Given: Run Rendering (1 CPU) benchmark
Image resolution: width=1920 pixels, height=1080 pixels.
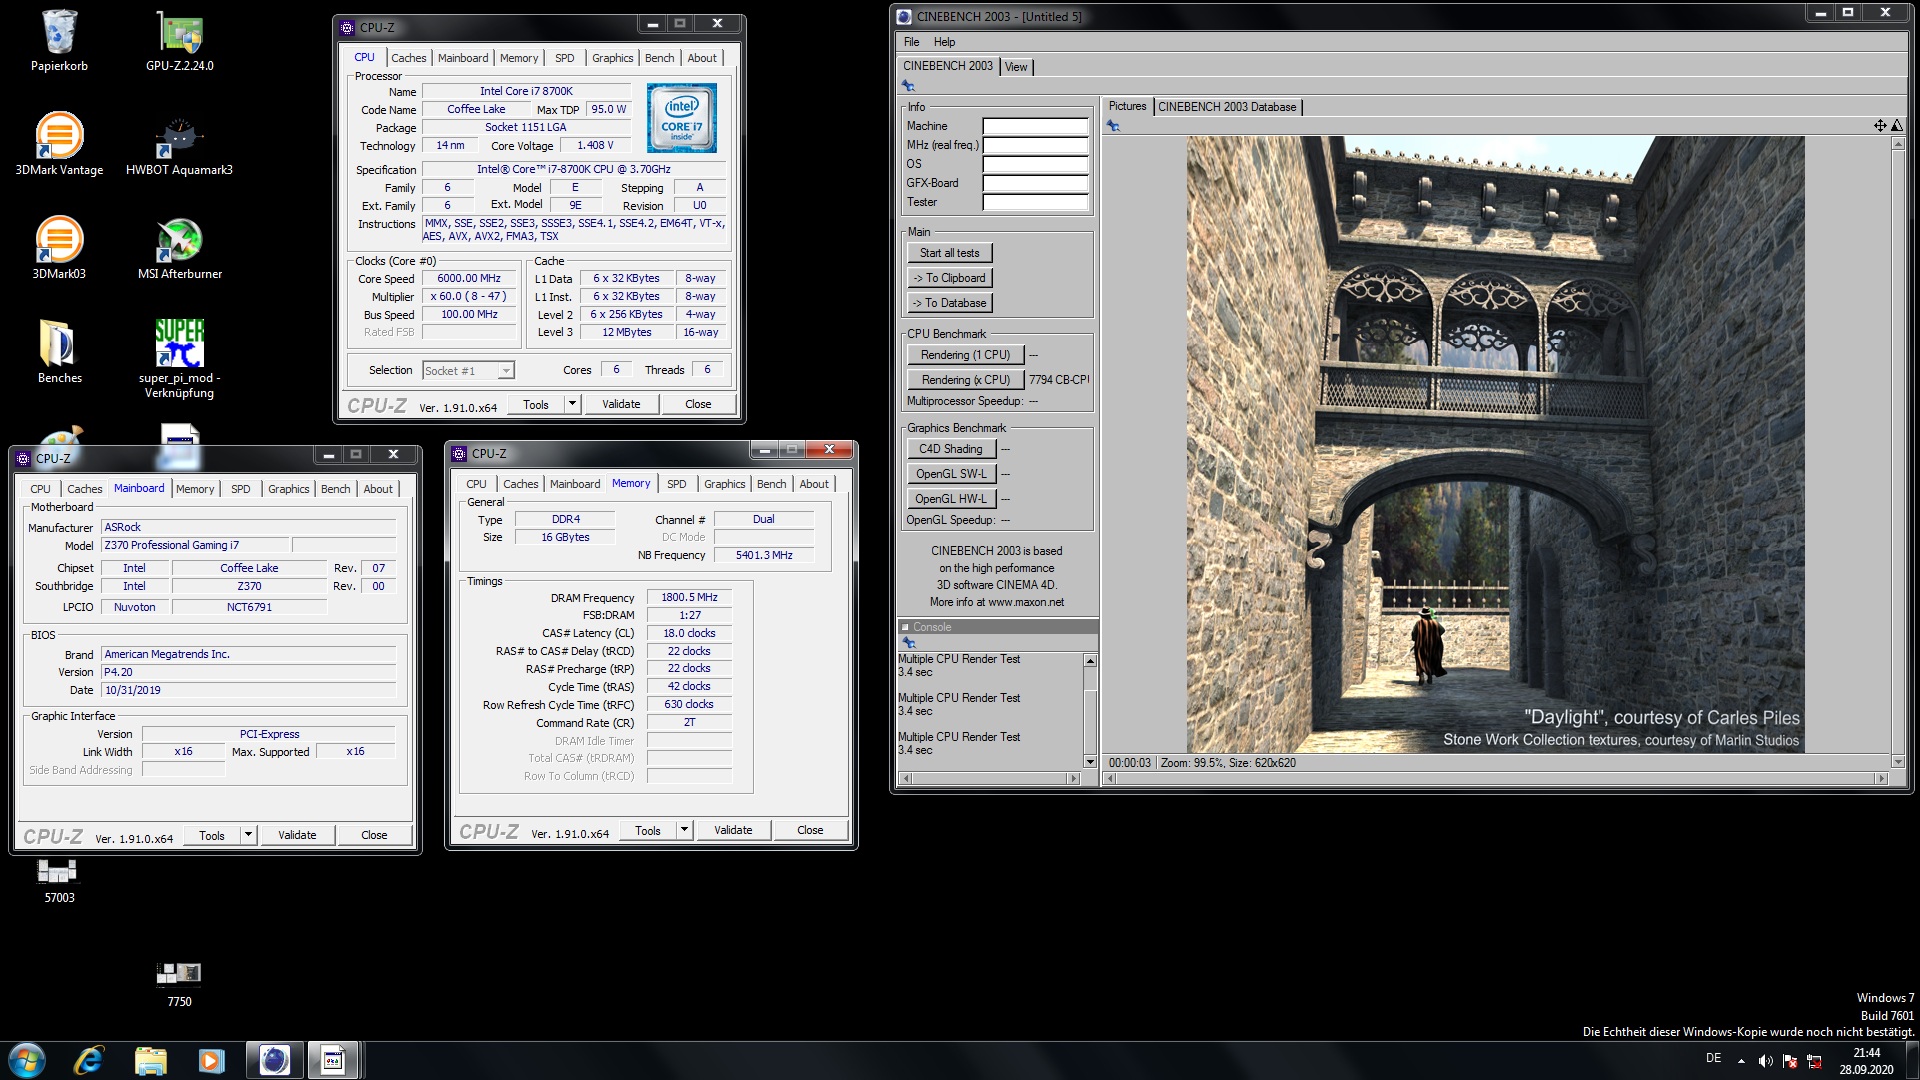Looking at the screenshot, I should [965, 355].
